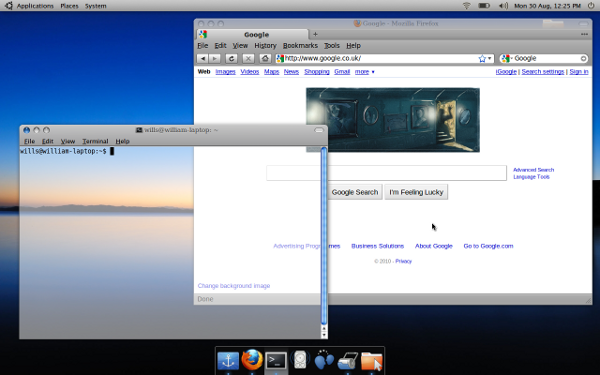Viewport: 600px width, 375px height.
Task: Click the terminal window's vertical scrollbar
Action: point(324,237)
